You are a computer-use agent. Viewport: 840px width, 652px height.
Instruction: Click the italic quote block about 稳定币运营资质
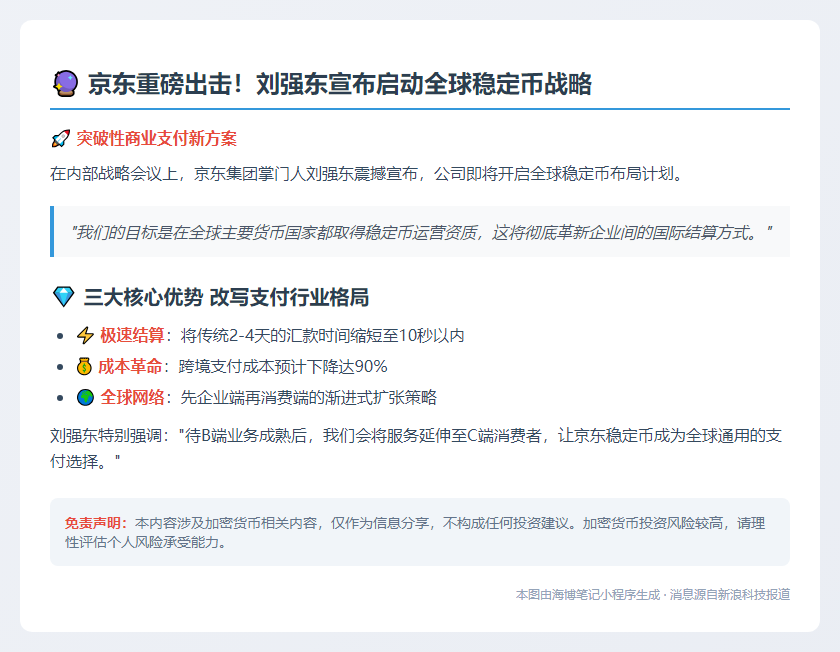pos(422,232)
